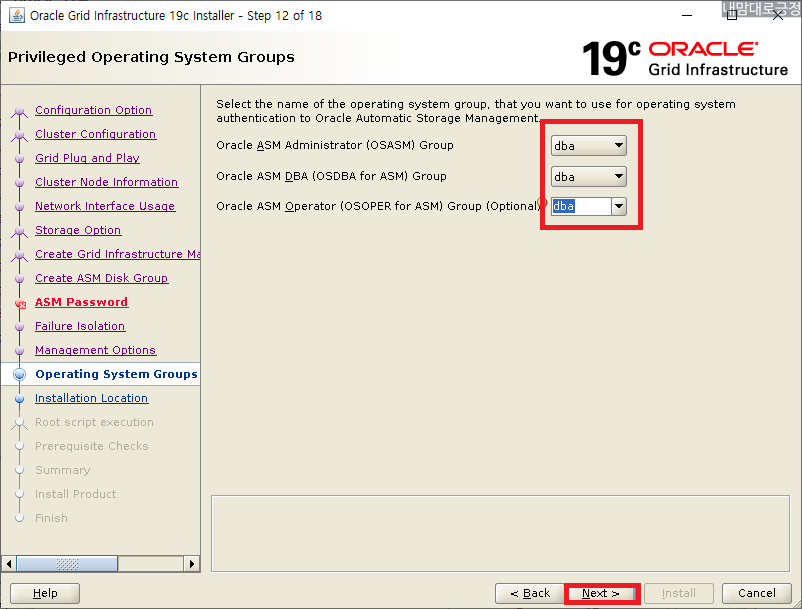Go to Failure Isolation step
This screenshot has width=802, height=609.
[x=80, y=326]
